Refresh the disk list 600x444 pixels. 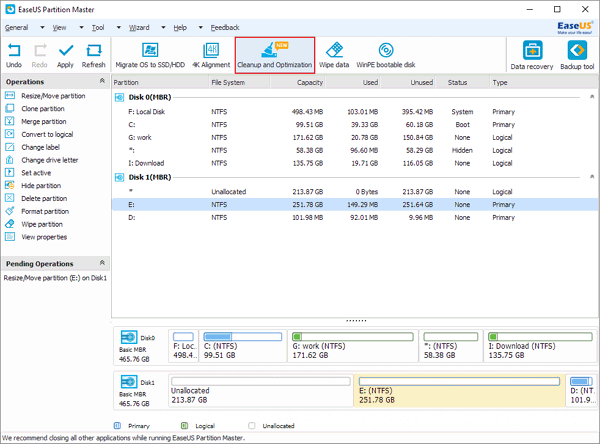(x=93, y=56)
